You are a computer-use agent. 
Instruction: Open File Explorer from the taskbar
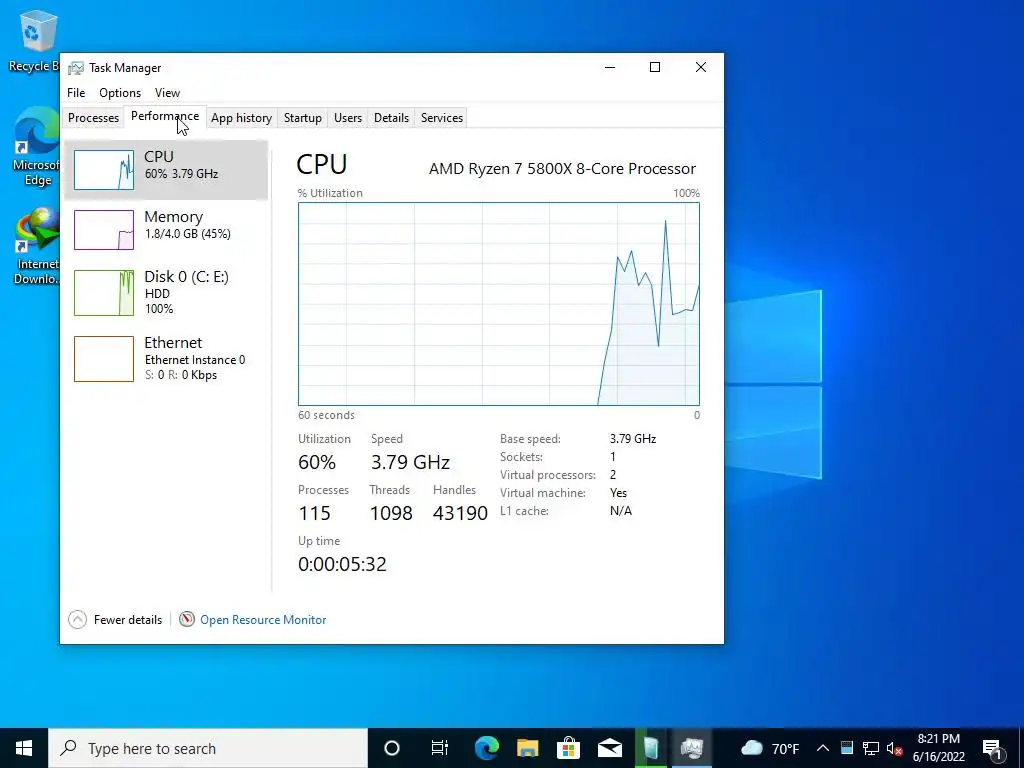click(x=528, y=748)
